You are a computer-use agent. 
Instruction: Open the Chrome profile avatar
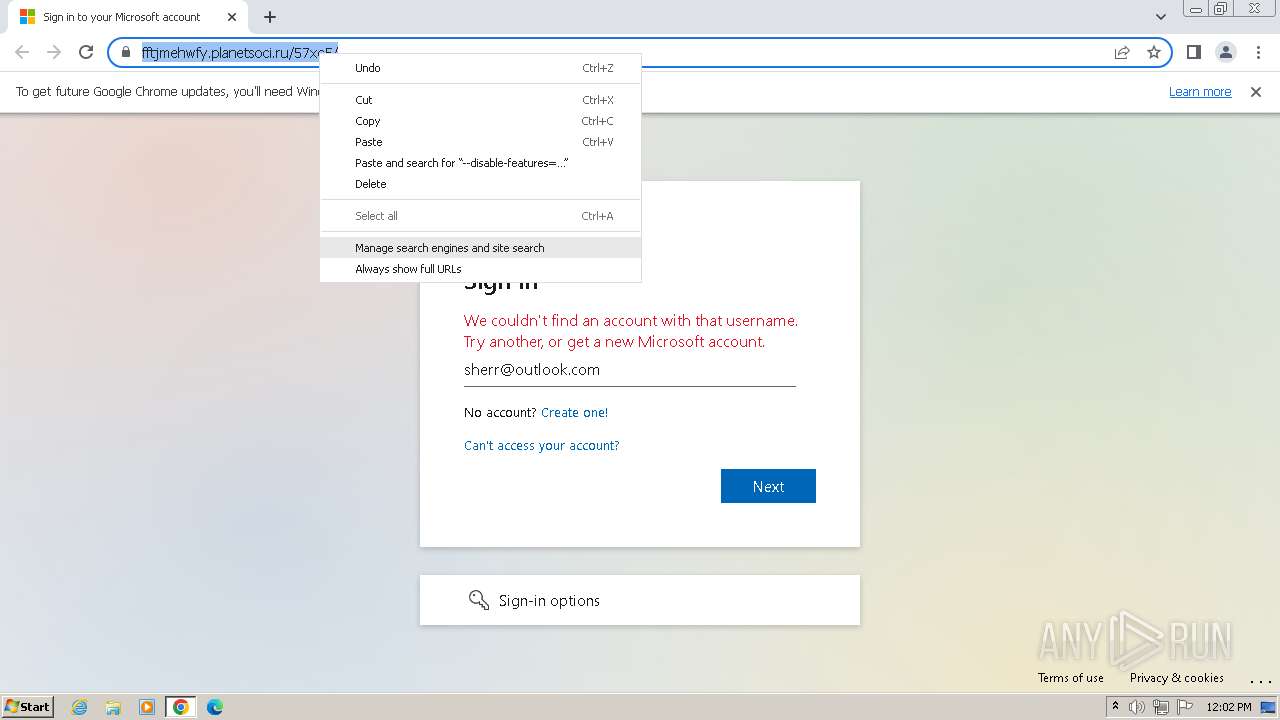[1225, 52]
